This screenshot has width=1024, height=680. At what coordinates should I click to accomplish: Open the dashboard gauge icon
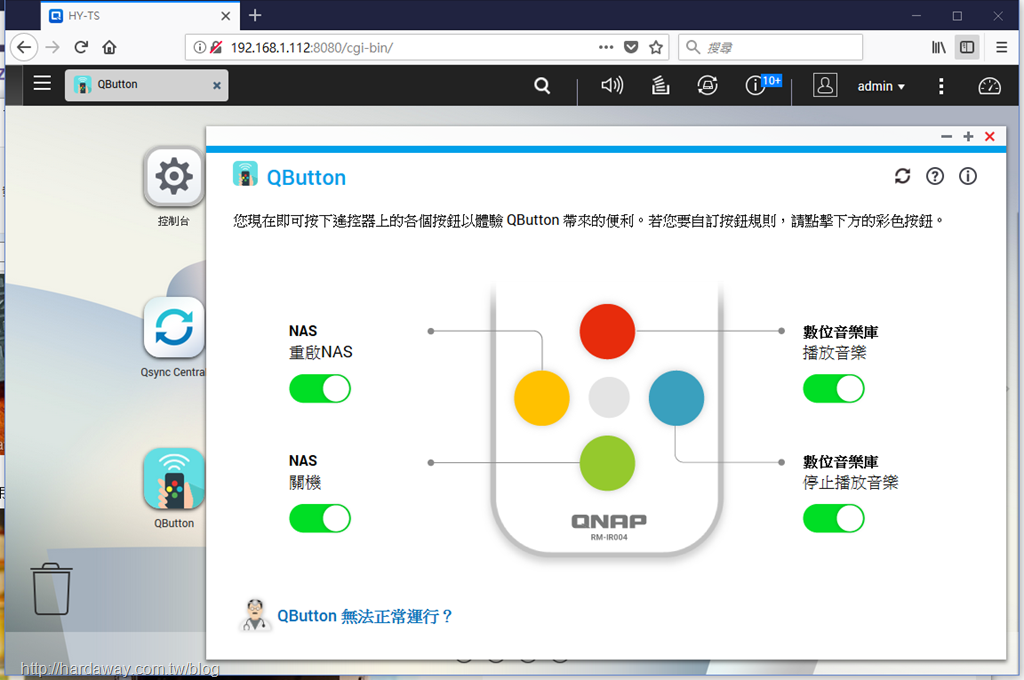coord(989,86)
